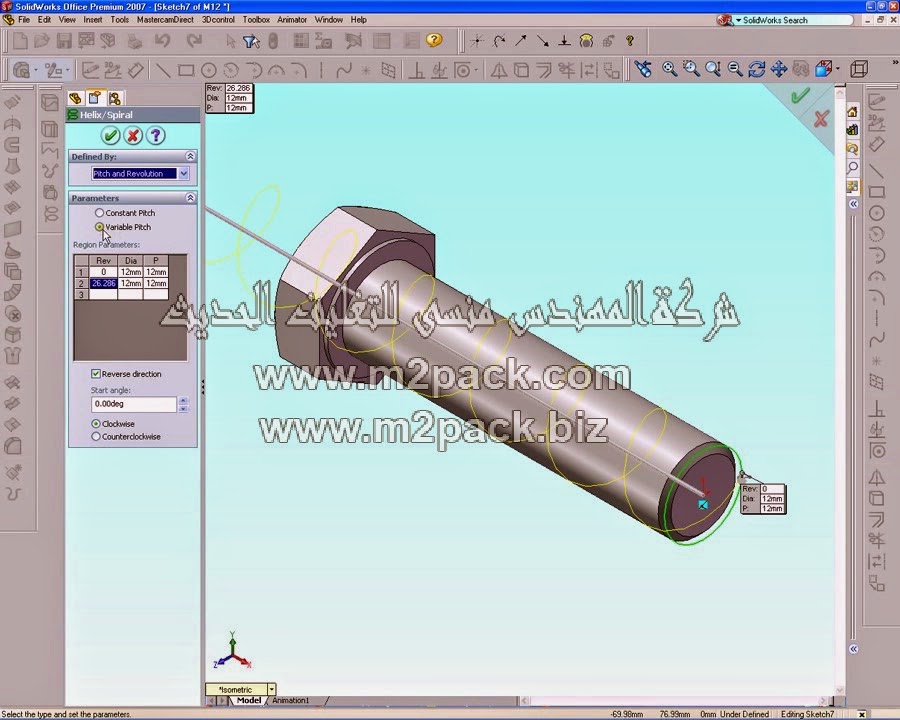The height and width of the screenshot is (720, 900).
Task: Collapse the right task pane chevron near top
Action: point(854,204)
